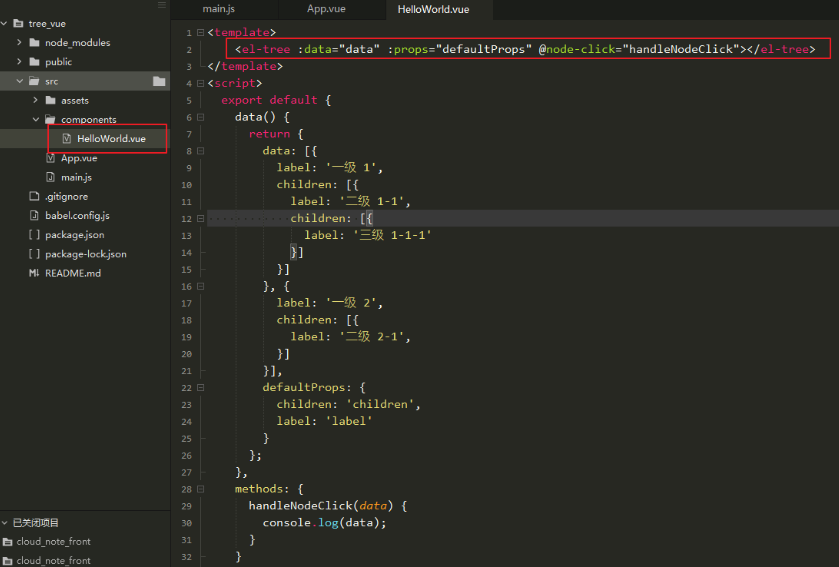
Task: Fold data() function at line 6
Action: pyautogui.click(x=201, y=117)
